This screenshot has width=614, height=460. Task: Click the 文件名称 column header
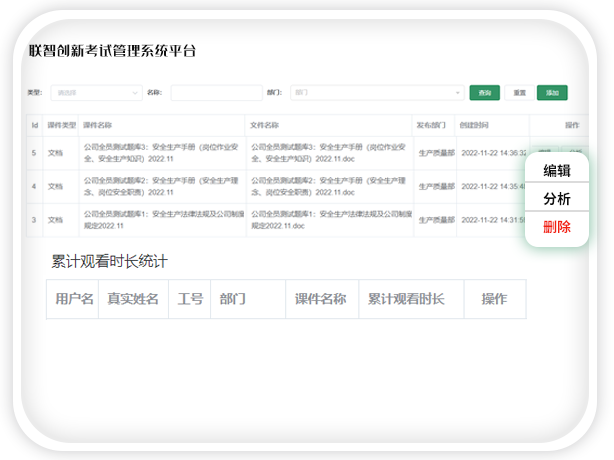[x=264, y=126]
